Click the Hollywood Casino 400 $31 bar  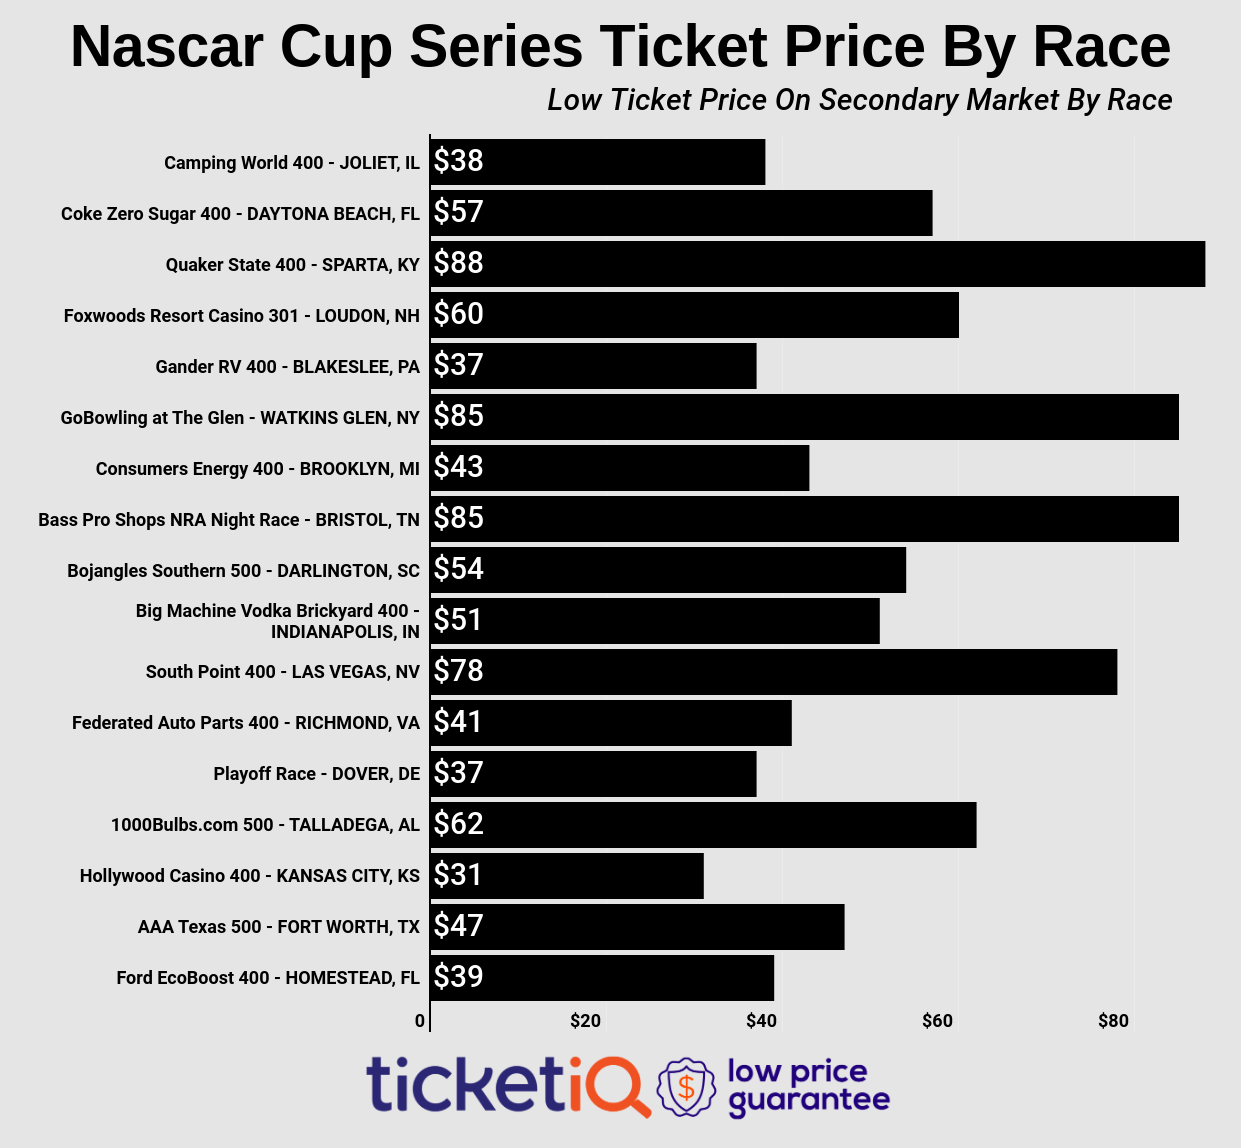567,876
